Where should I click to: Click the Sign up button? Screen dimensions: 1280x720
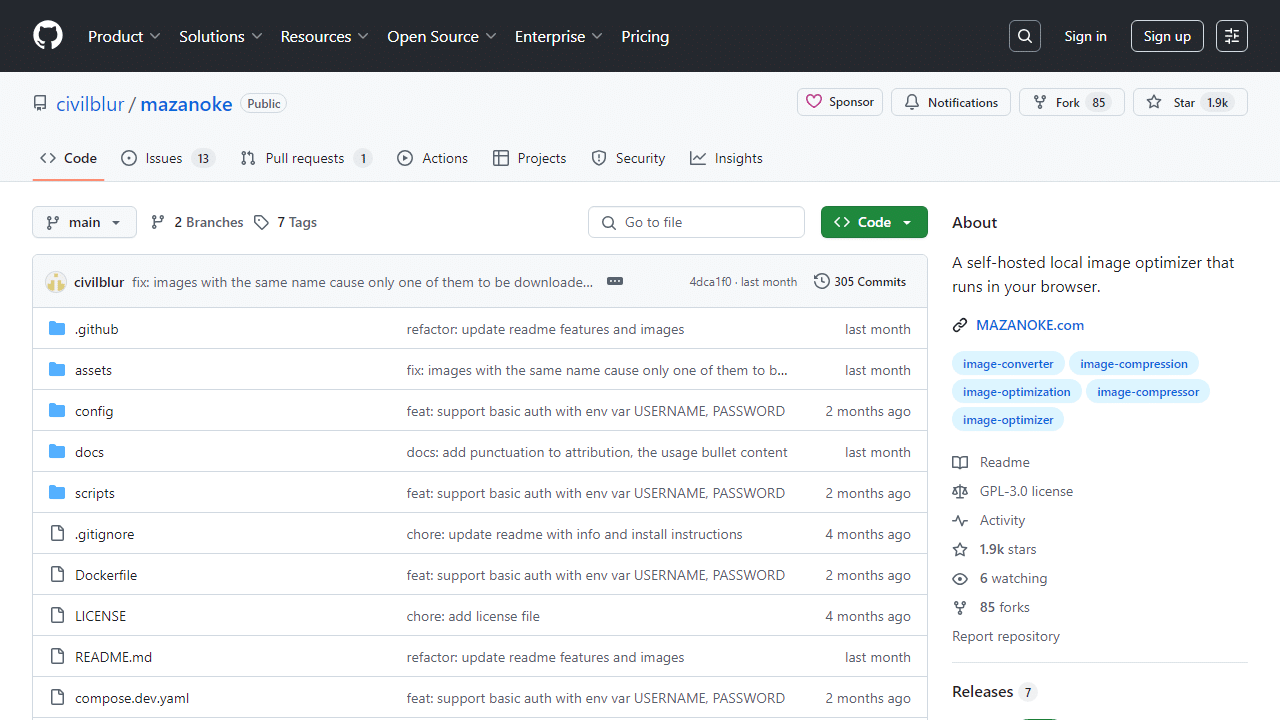(1167, 36)
